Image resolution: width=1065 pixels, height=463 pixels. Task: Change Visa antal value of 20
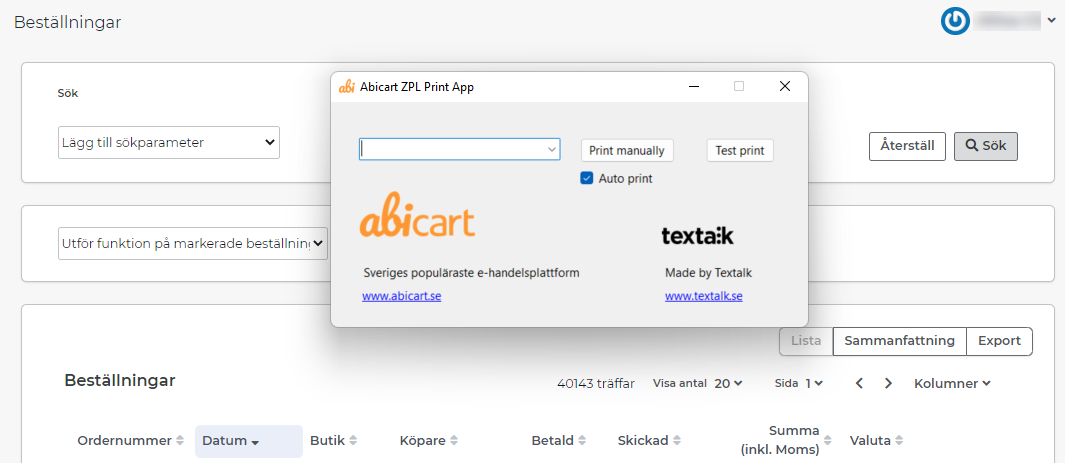[x=728, y=383]
